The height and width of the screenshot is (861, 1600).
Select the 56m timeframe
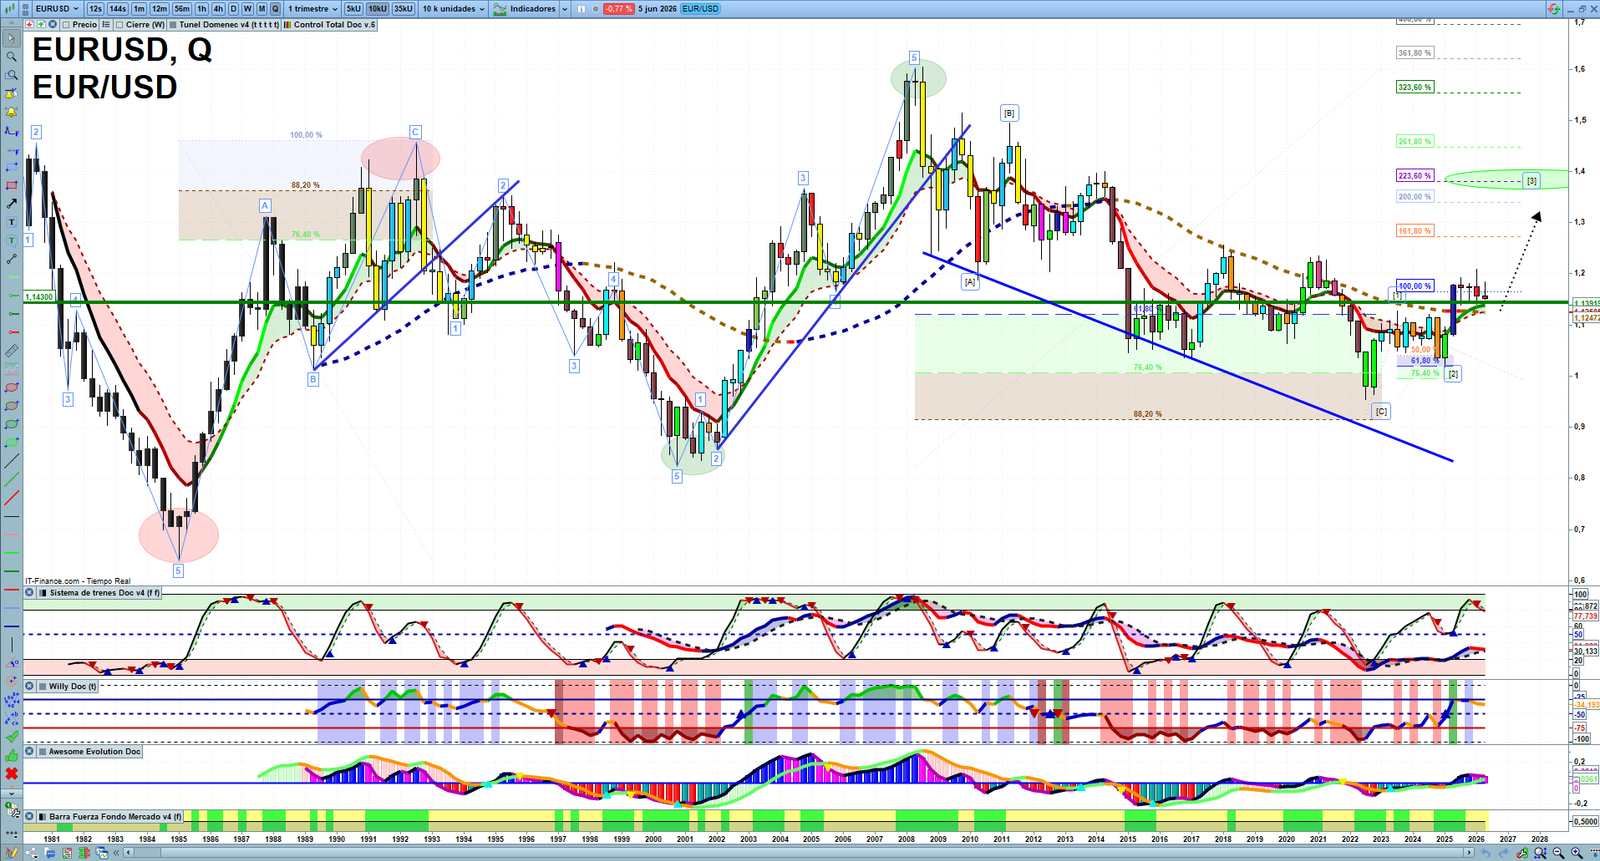[182, 8]
